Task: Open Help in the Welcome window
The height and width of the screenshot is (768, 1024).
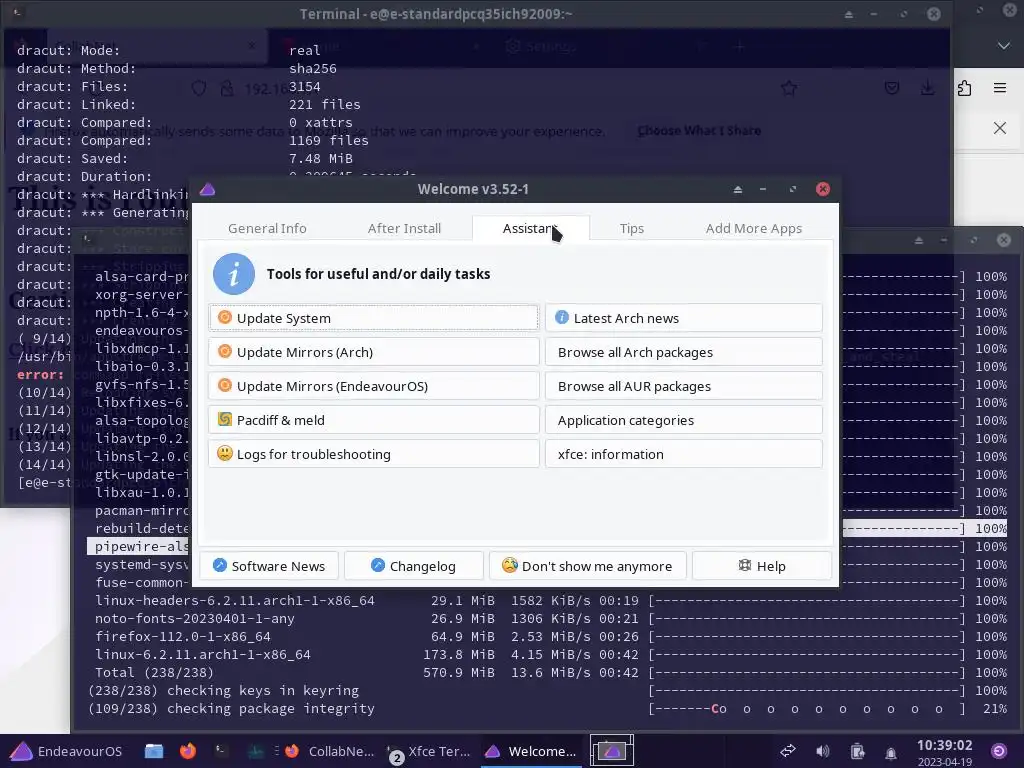Action: (x=761, y=566)
